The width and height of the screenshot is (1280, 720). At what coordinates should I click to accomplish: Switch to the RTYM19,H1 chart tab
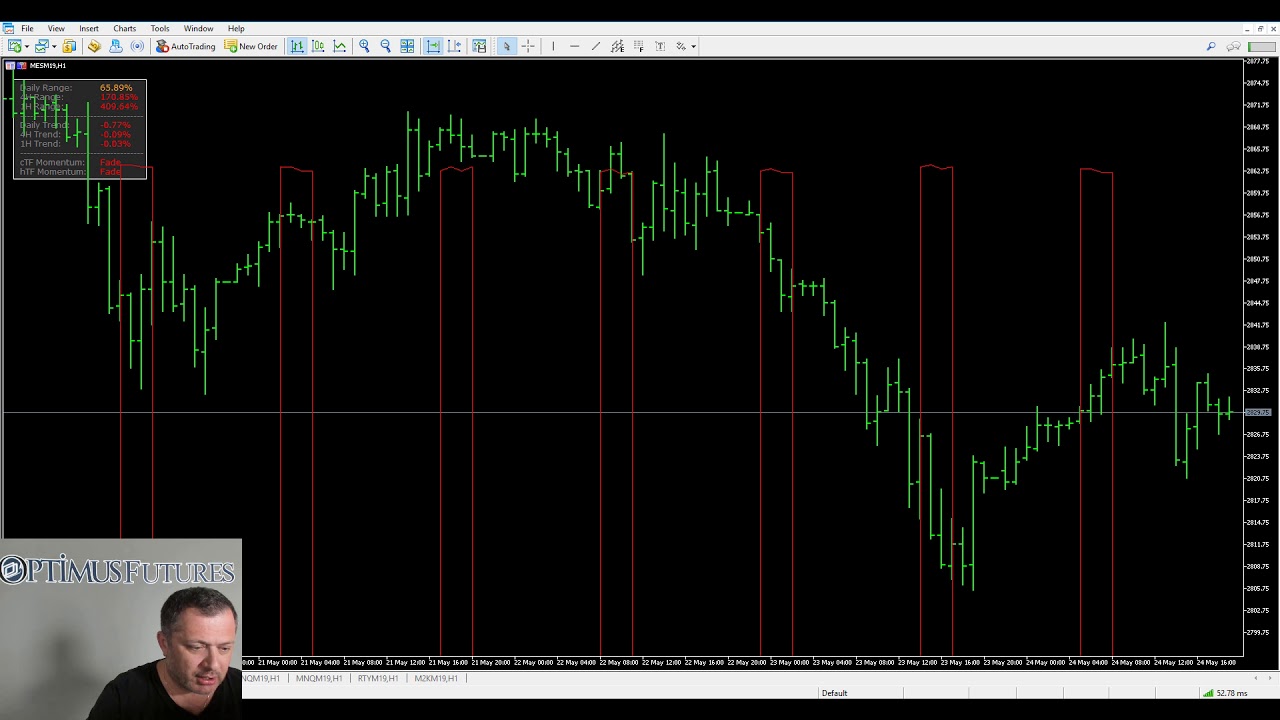(x=376, y=678)
